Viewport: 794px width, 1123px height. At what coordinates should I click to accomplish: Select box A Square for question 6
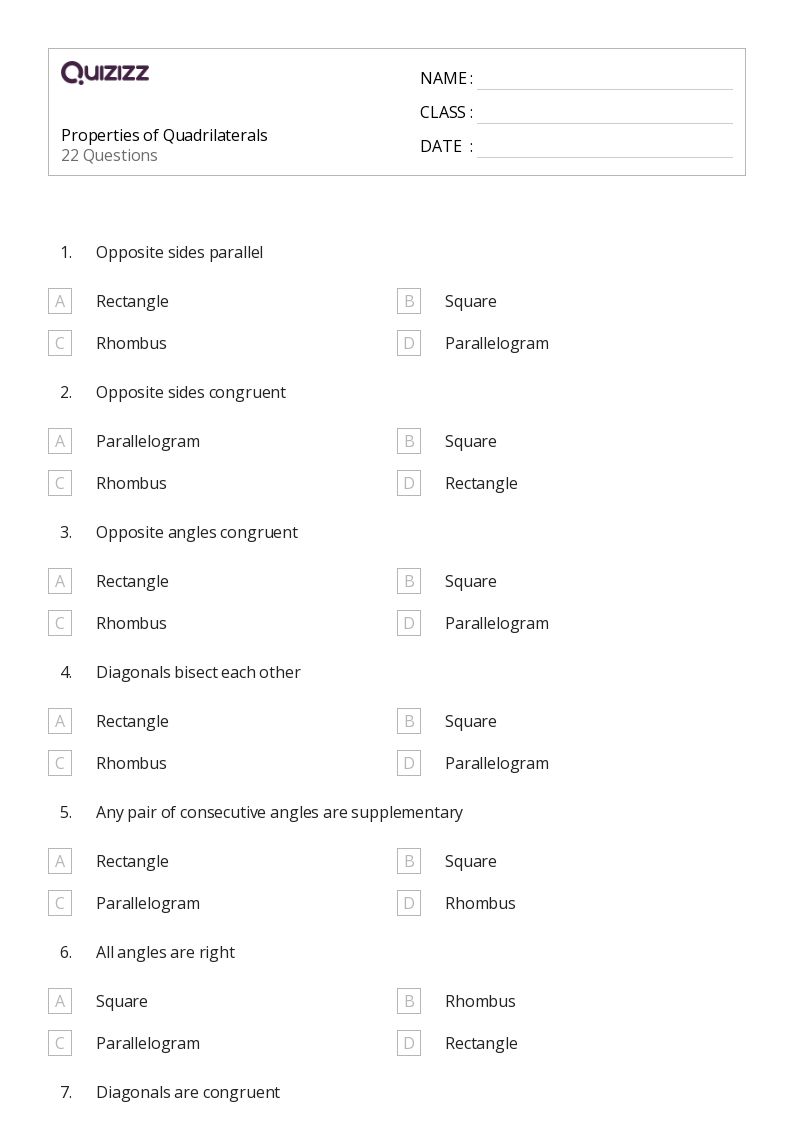(x=60, y=1001)
